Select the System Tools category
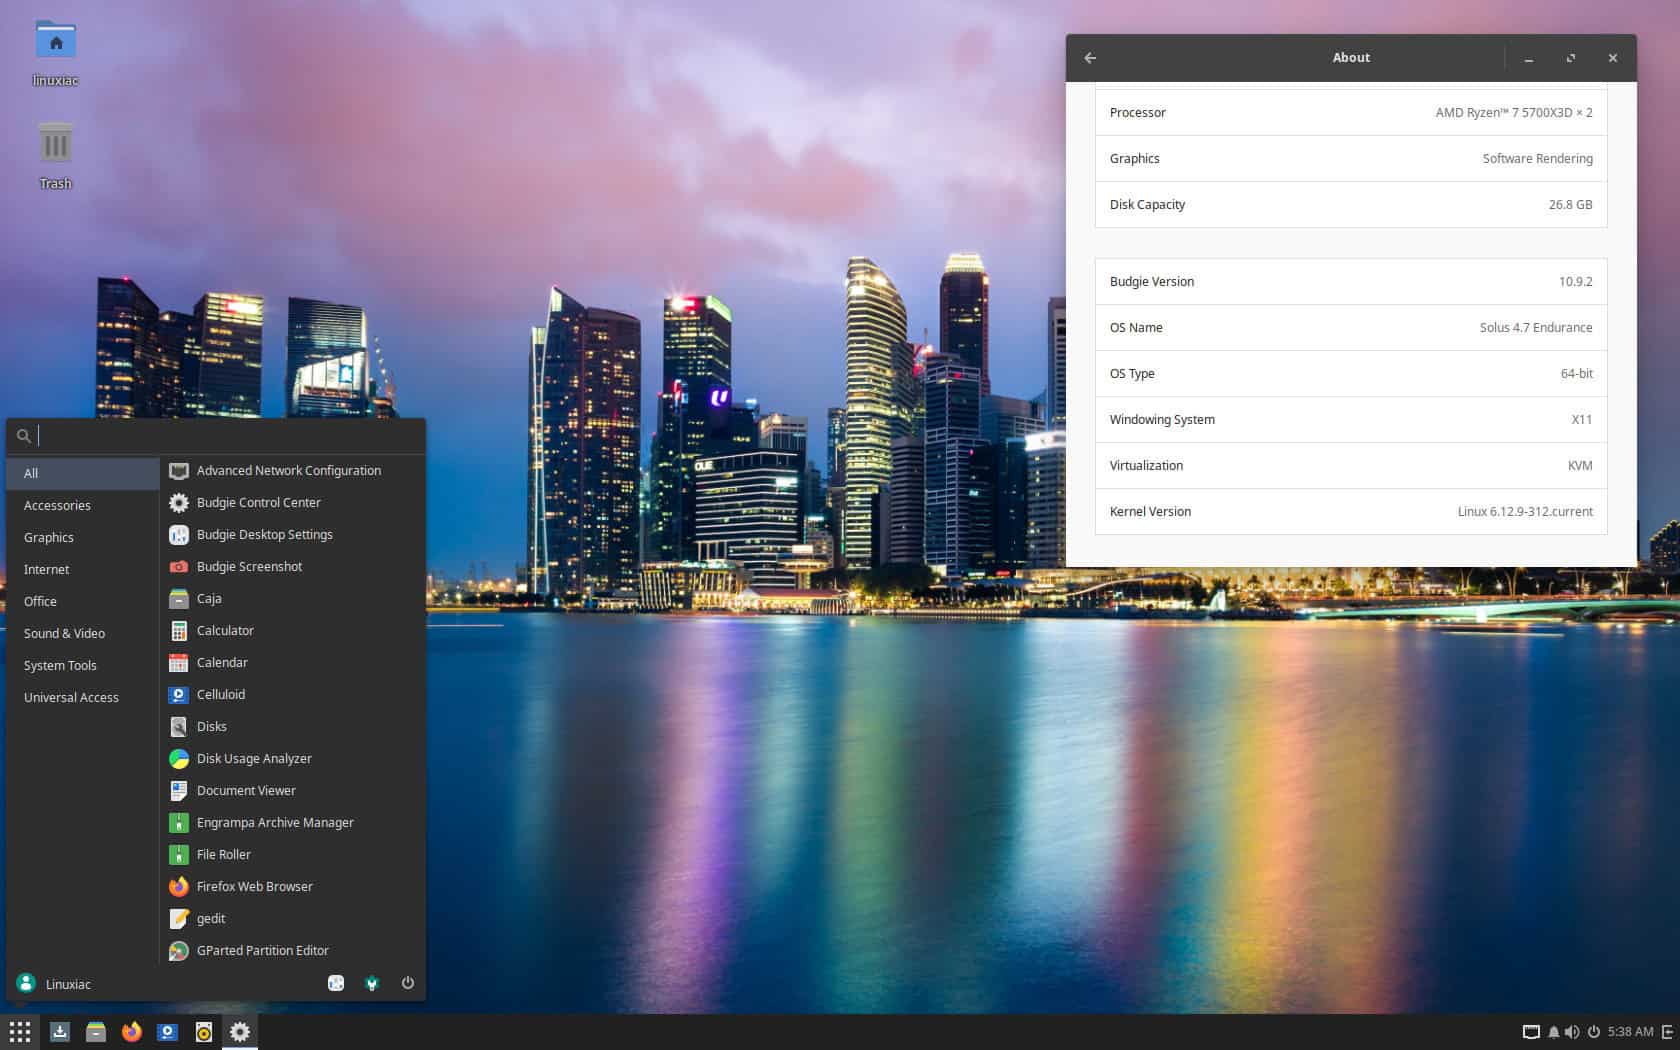 pos(60,665)
